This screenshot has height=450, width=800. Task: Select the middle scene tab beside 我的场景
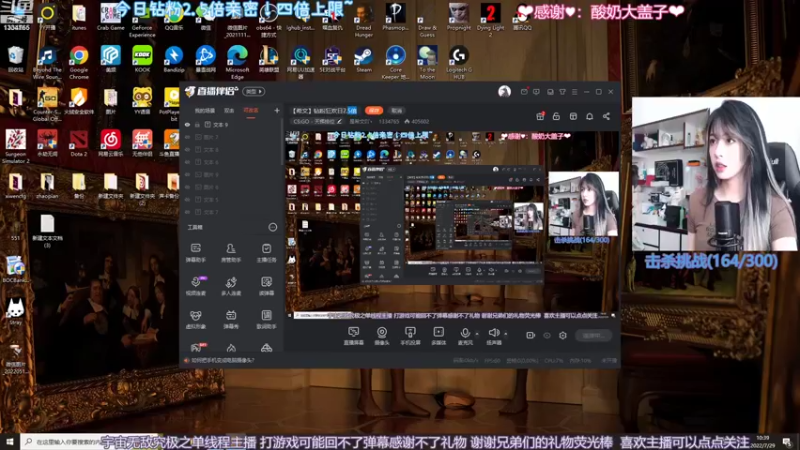click(x=229, y=111)
